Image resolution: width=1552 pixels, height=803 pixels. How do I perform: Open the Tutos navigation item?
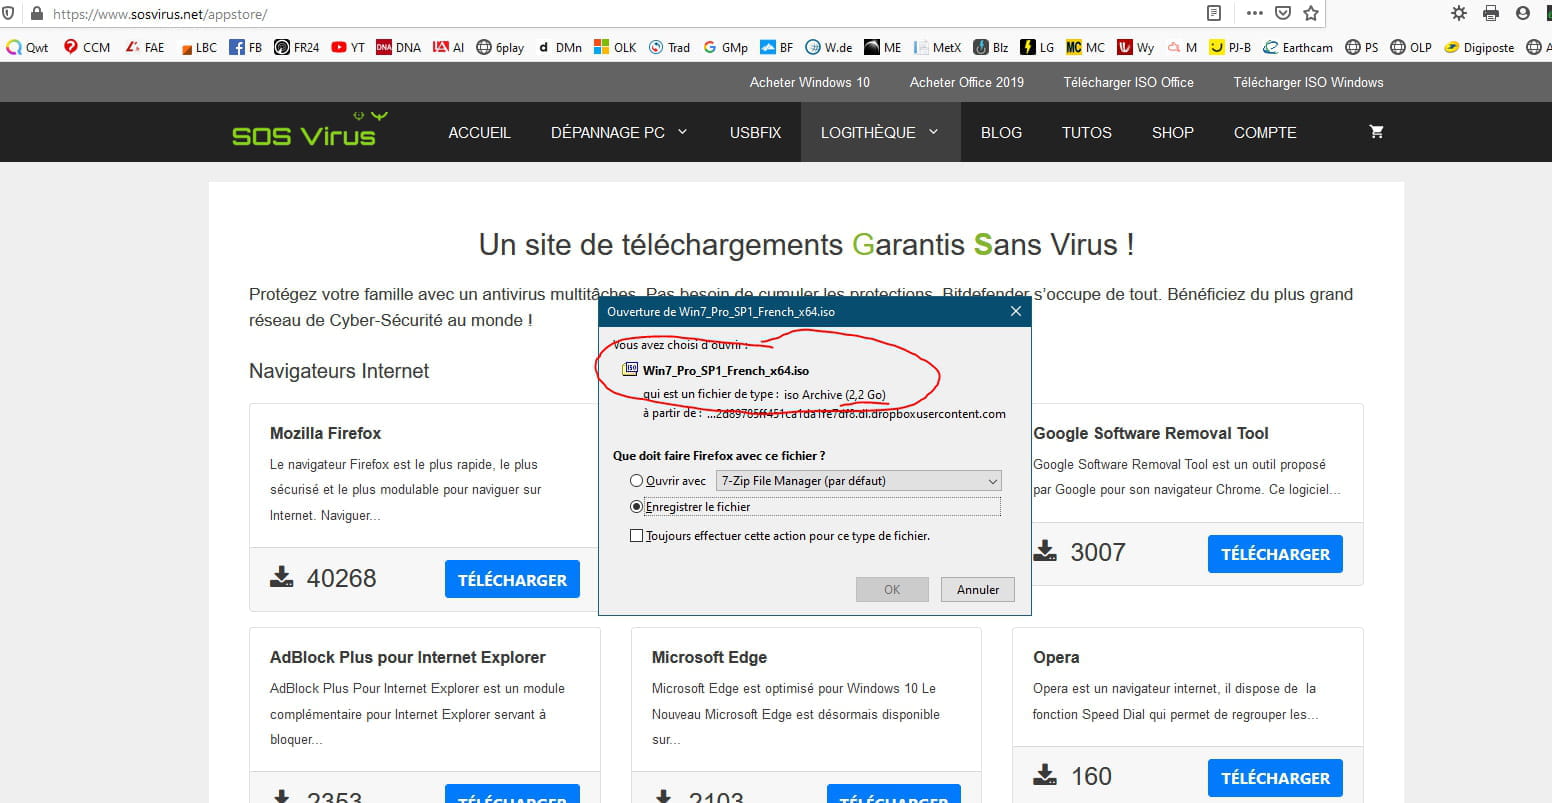pyautogui.click(x=1087, y=132)
